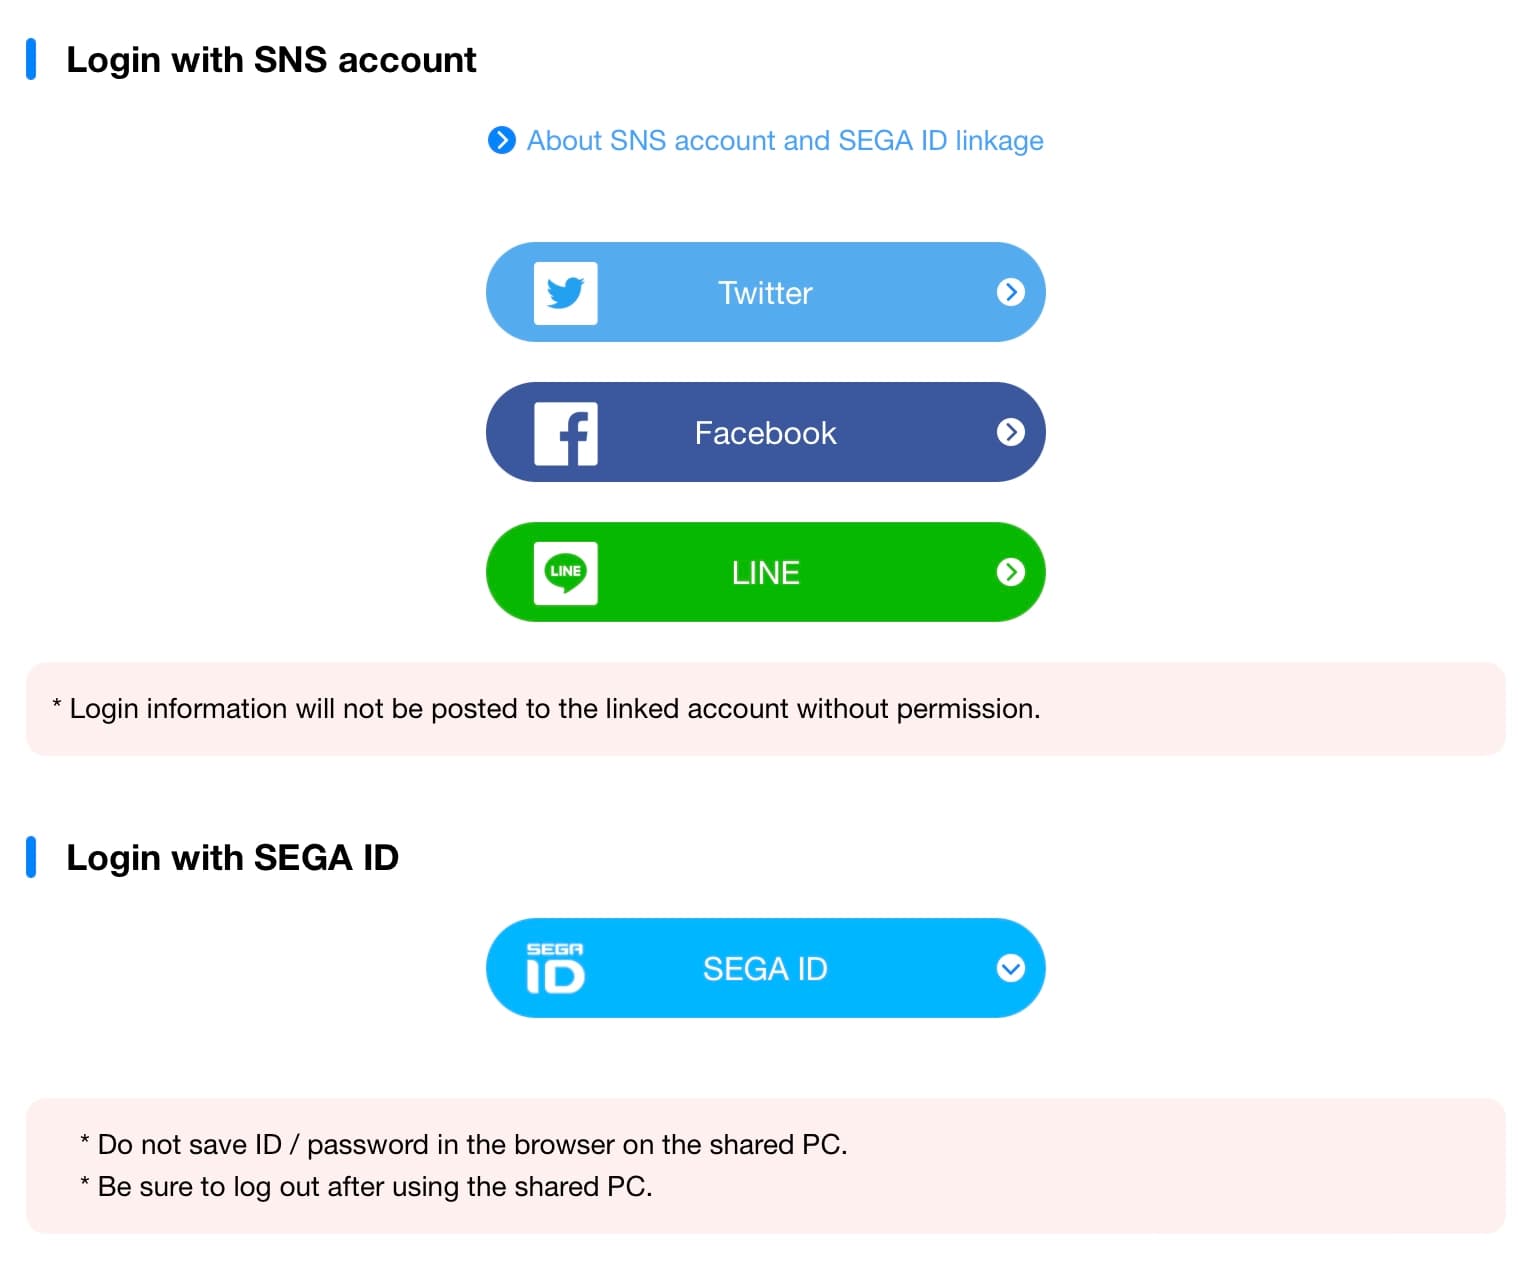This screenshot has height=1270, width=1540.
Task: Click blue accent bar beside SNS heading
Action: pyautogui.click(x=31, y=59)
